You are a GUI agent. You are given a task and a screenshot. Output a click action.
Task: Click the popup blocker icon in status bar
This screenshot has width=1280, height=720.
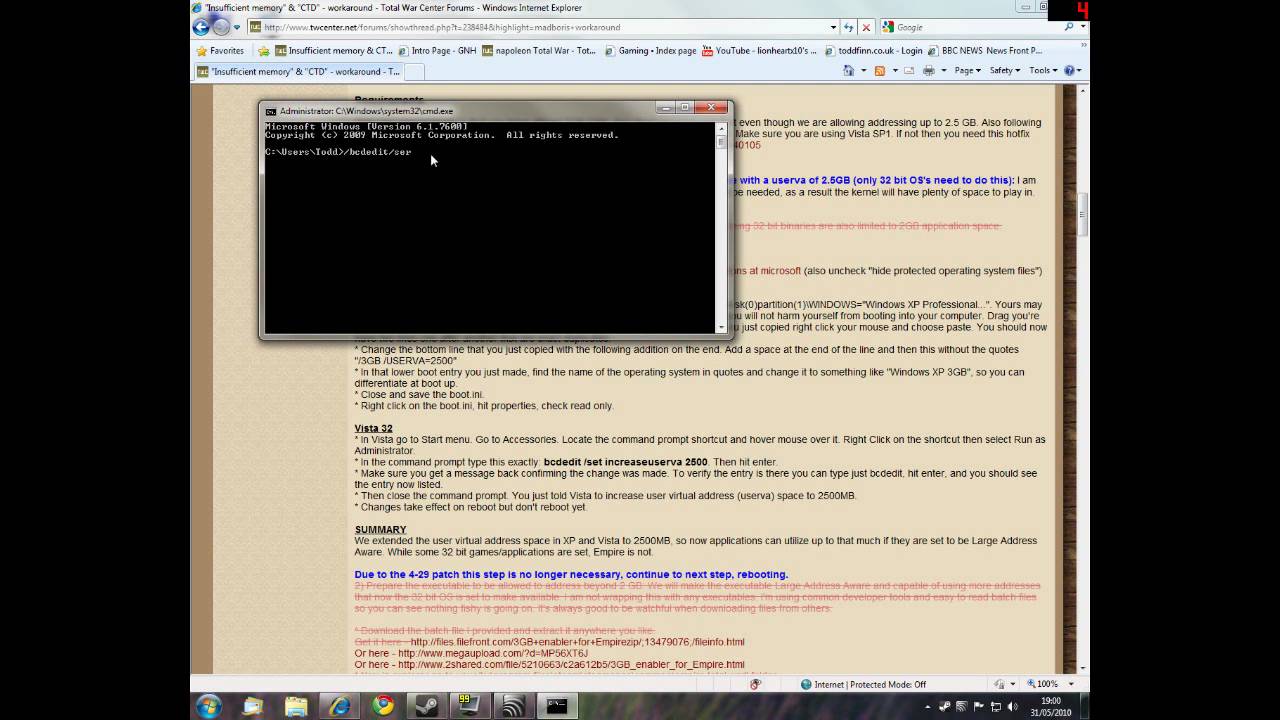tap(755, 684)
